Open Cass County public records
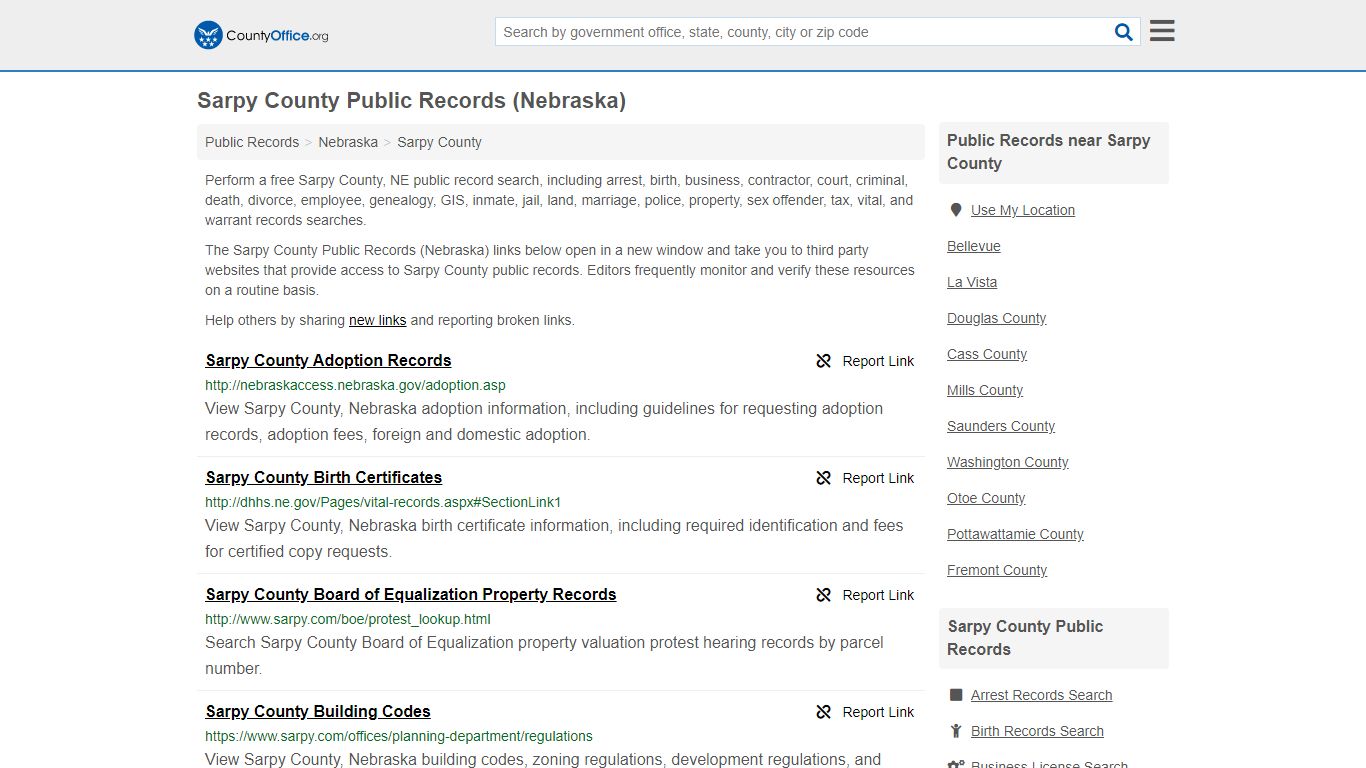 (x=987, y=354)
